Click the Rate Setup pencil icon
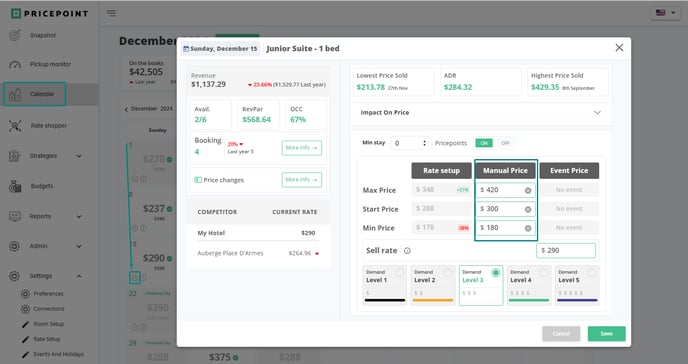Viewport: 688px width, 364px height. pyautogui.click(x=25, y=339)
